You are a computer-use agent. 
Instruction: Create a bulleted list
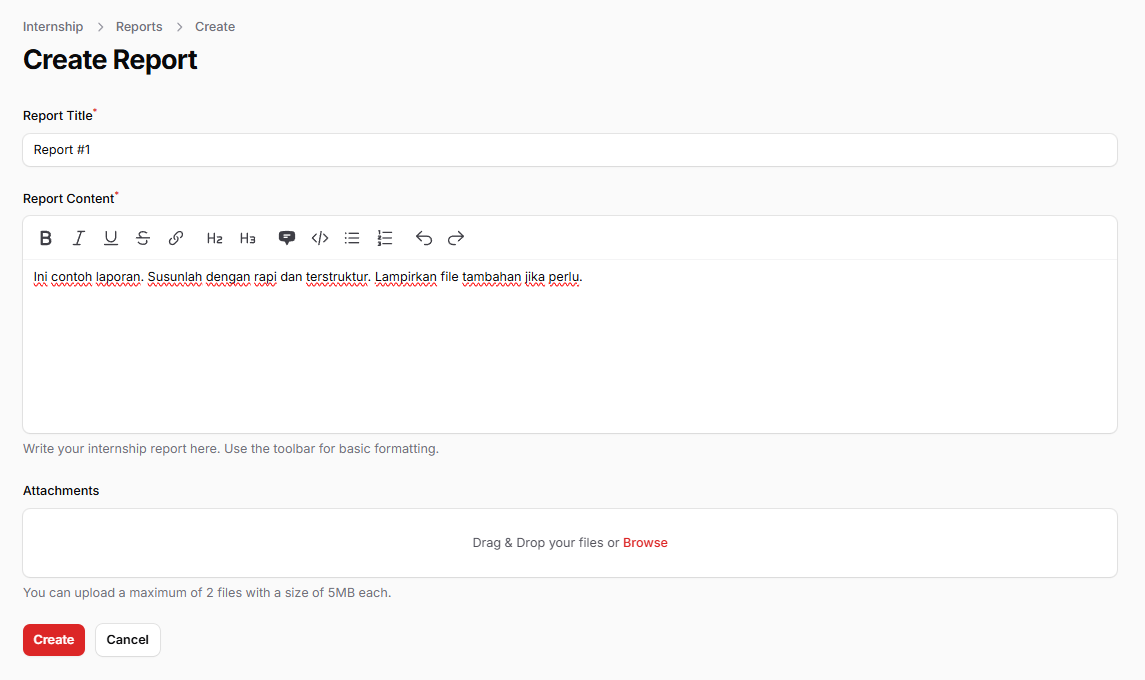(x=352, y=238)
